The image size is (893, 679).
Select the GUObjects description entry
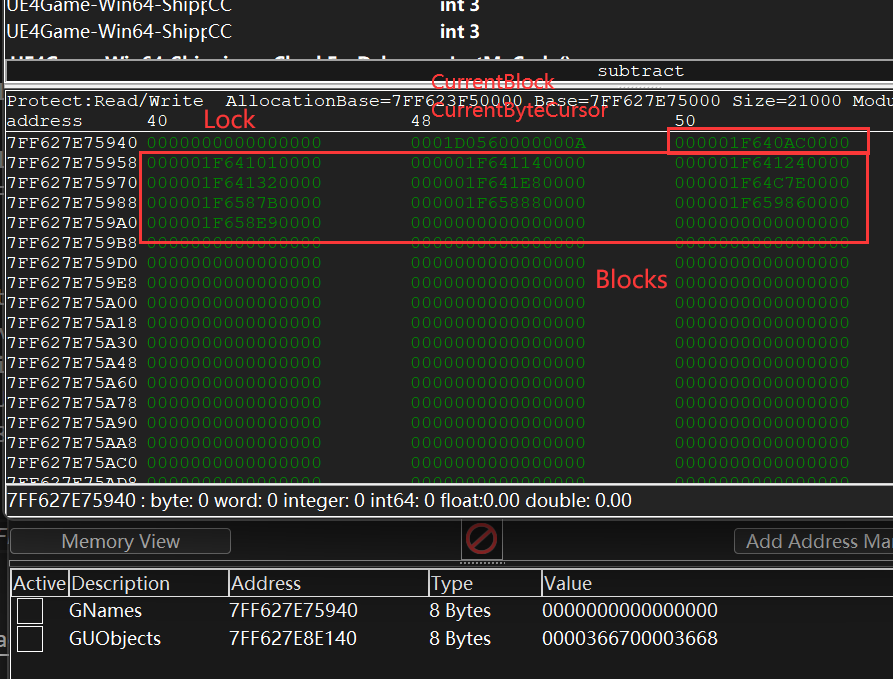point(115,638)
